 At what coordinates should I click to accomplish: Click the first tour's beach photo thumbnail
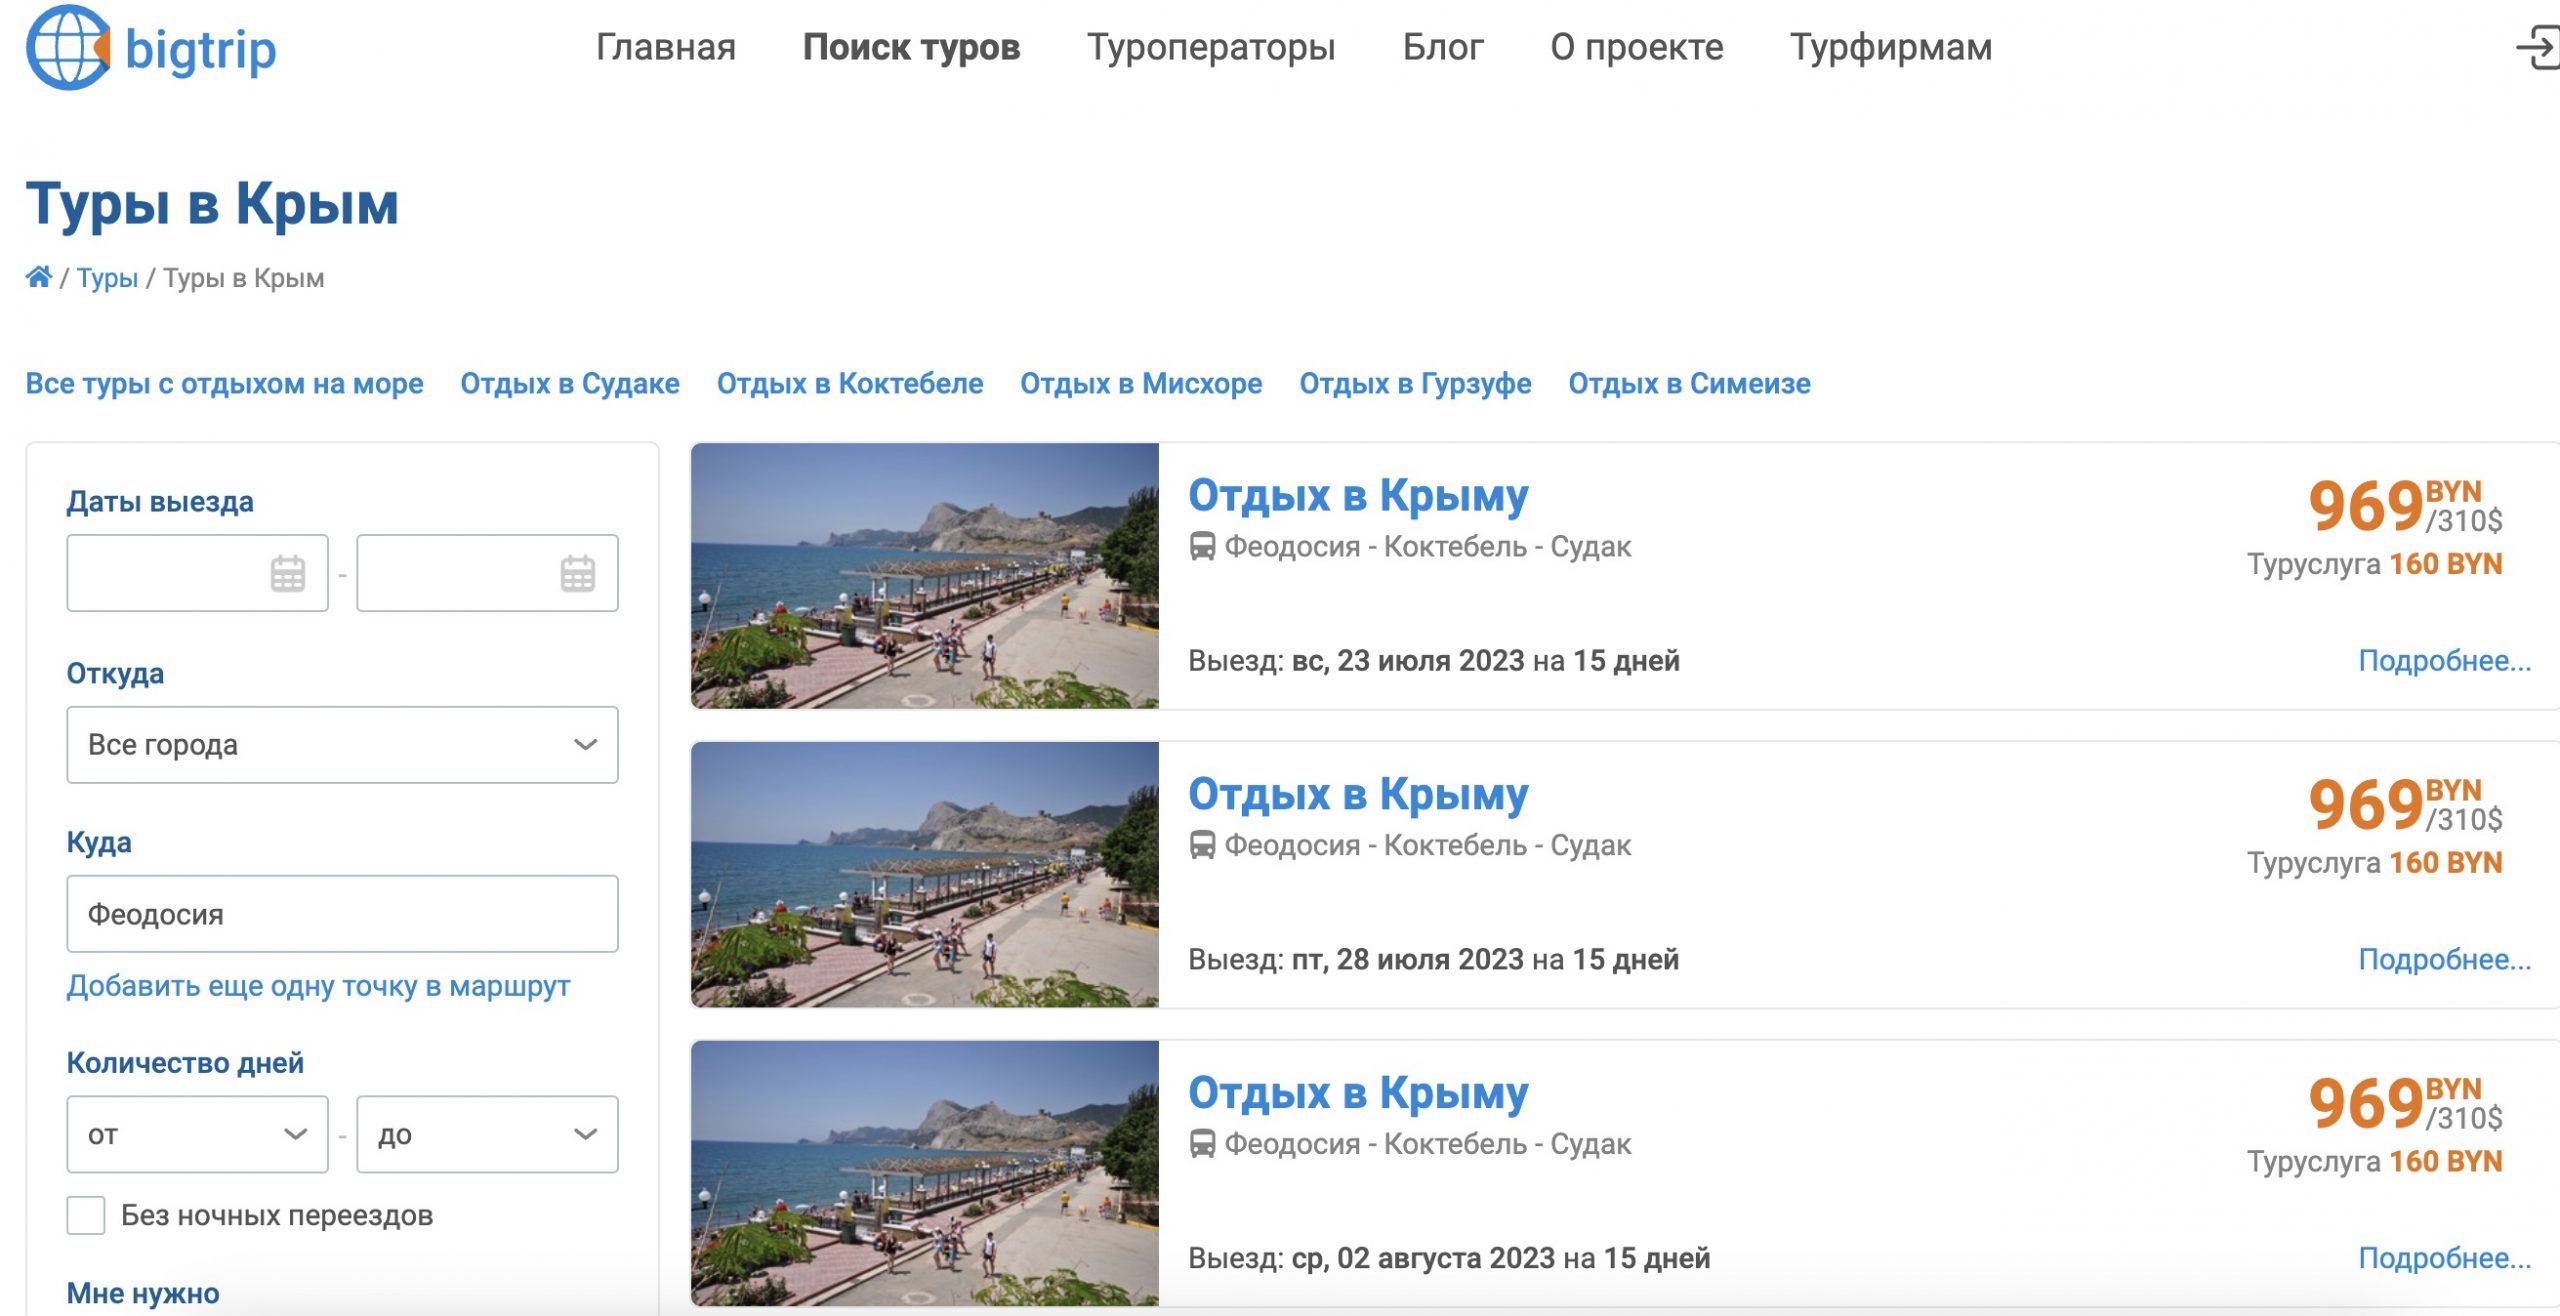click(x=925, y=580)
